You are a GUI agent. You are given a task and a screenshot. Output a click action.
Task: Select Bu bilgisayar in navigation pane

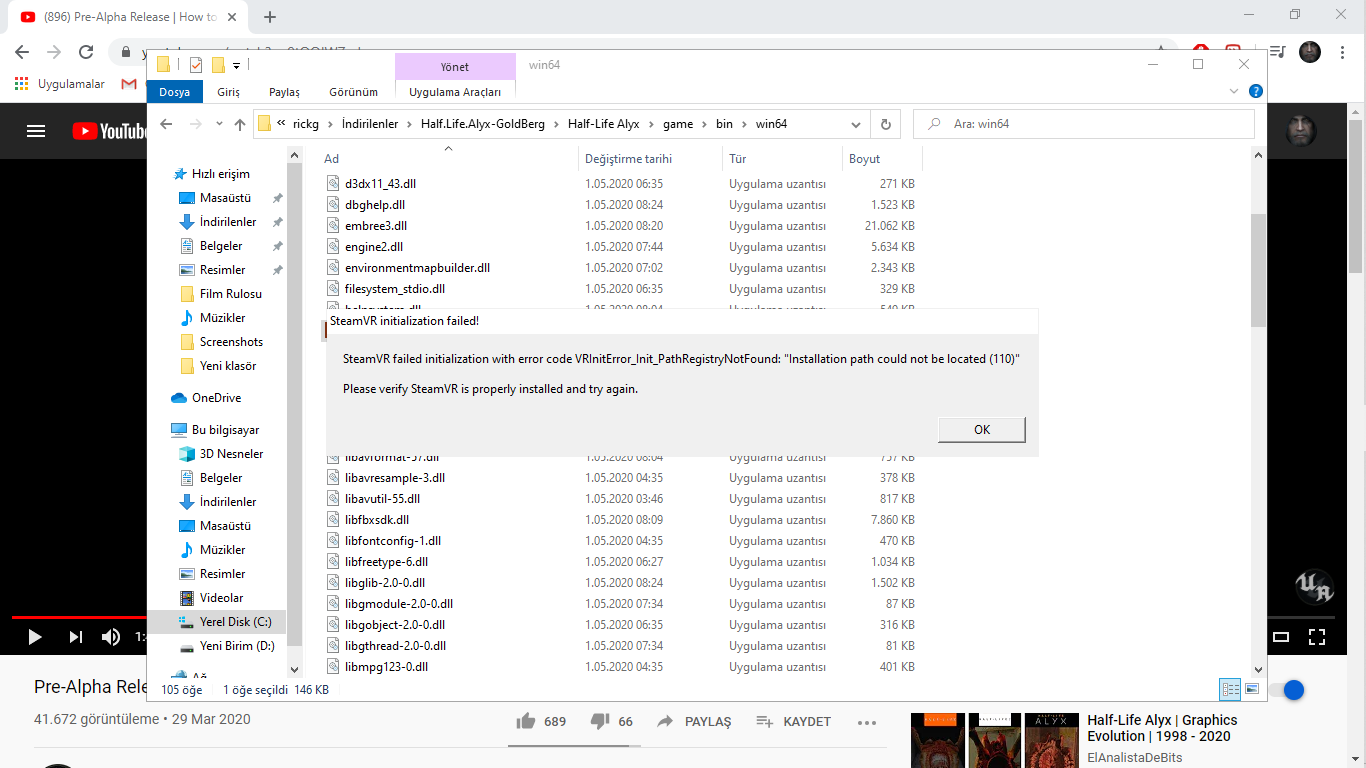click(x=225, y=430)
